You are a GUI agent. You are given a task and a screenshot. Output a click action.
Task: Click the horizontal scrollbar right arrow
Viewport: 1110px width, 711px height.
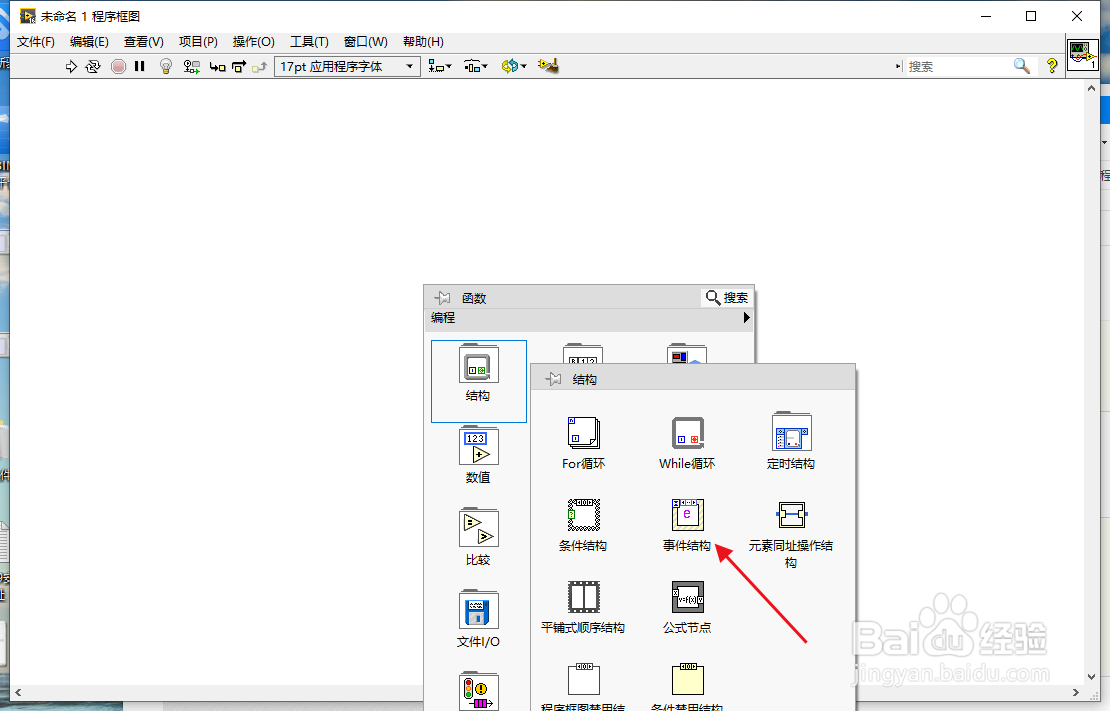pyautogui.click(x=1076, y=693)
